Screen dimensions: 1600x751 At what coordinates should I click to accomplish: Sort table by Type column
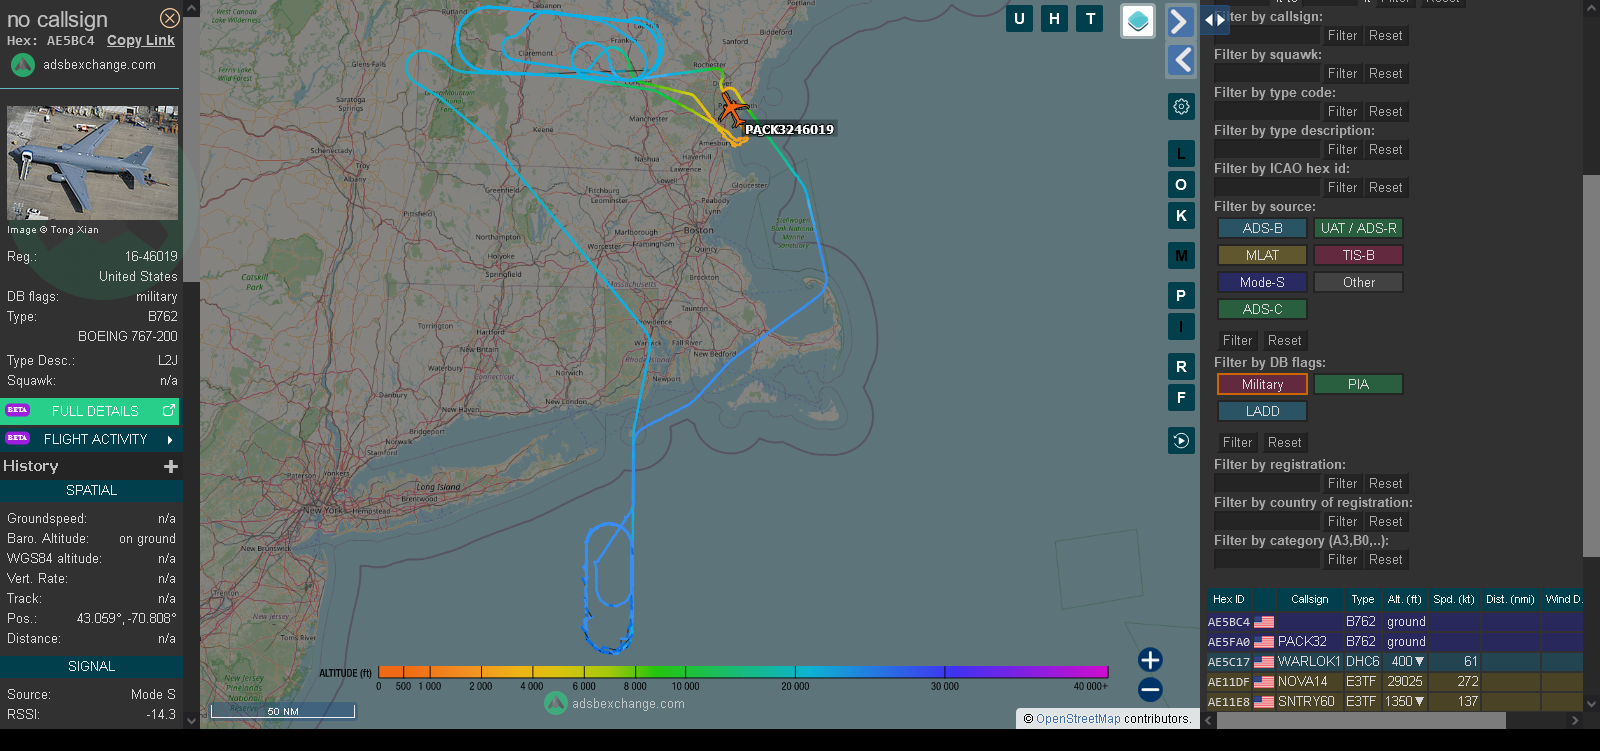[x=1363, y=600]
